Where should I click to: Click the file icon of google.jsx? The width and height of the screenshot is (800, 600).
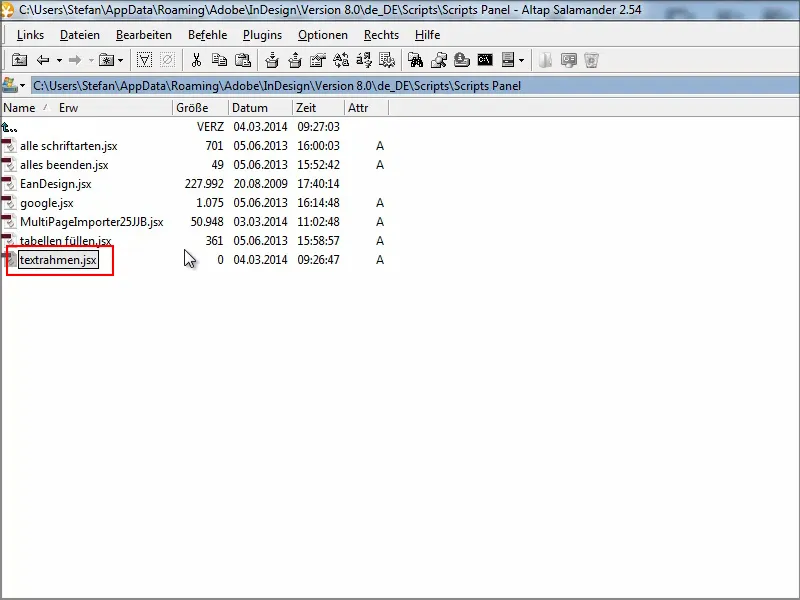tap(9, 203)
